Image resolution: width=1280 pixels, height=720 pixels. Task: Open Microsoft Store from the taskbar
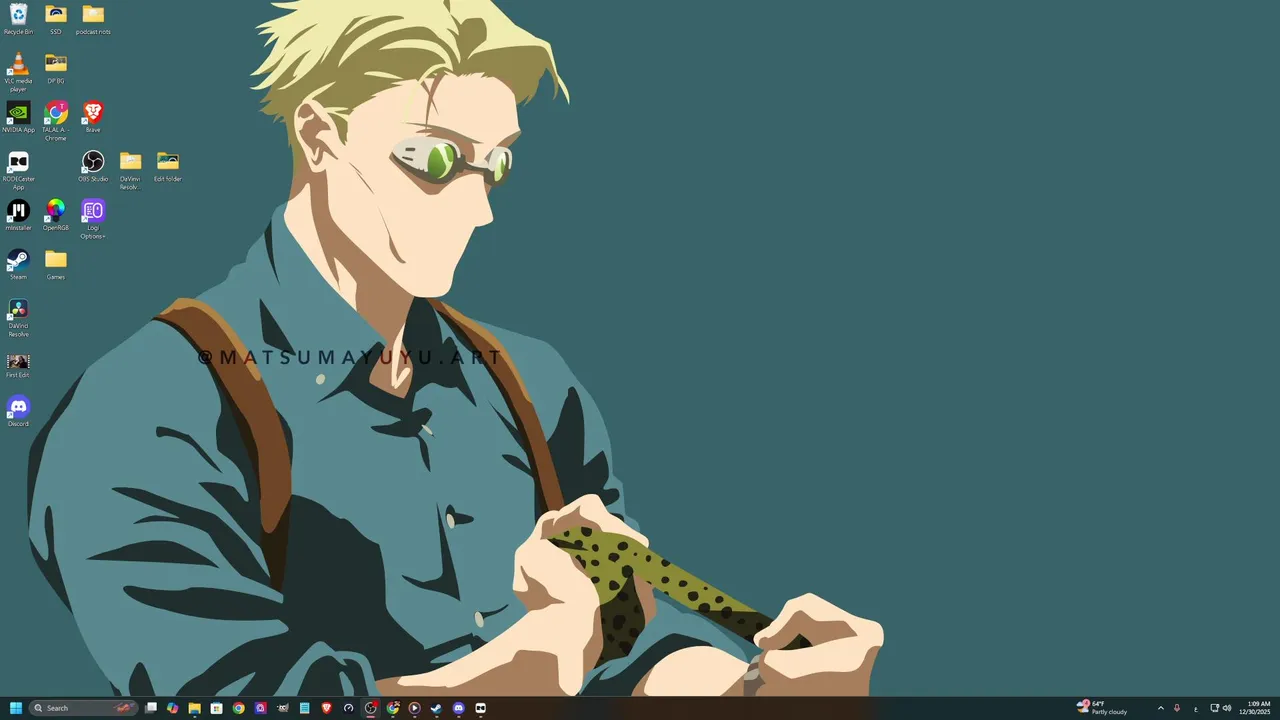pyautogui.click(x=216, y=708)
